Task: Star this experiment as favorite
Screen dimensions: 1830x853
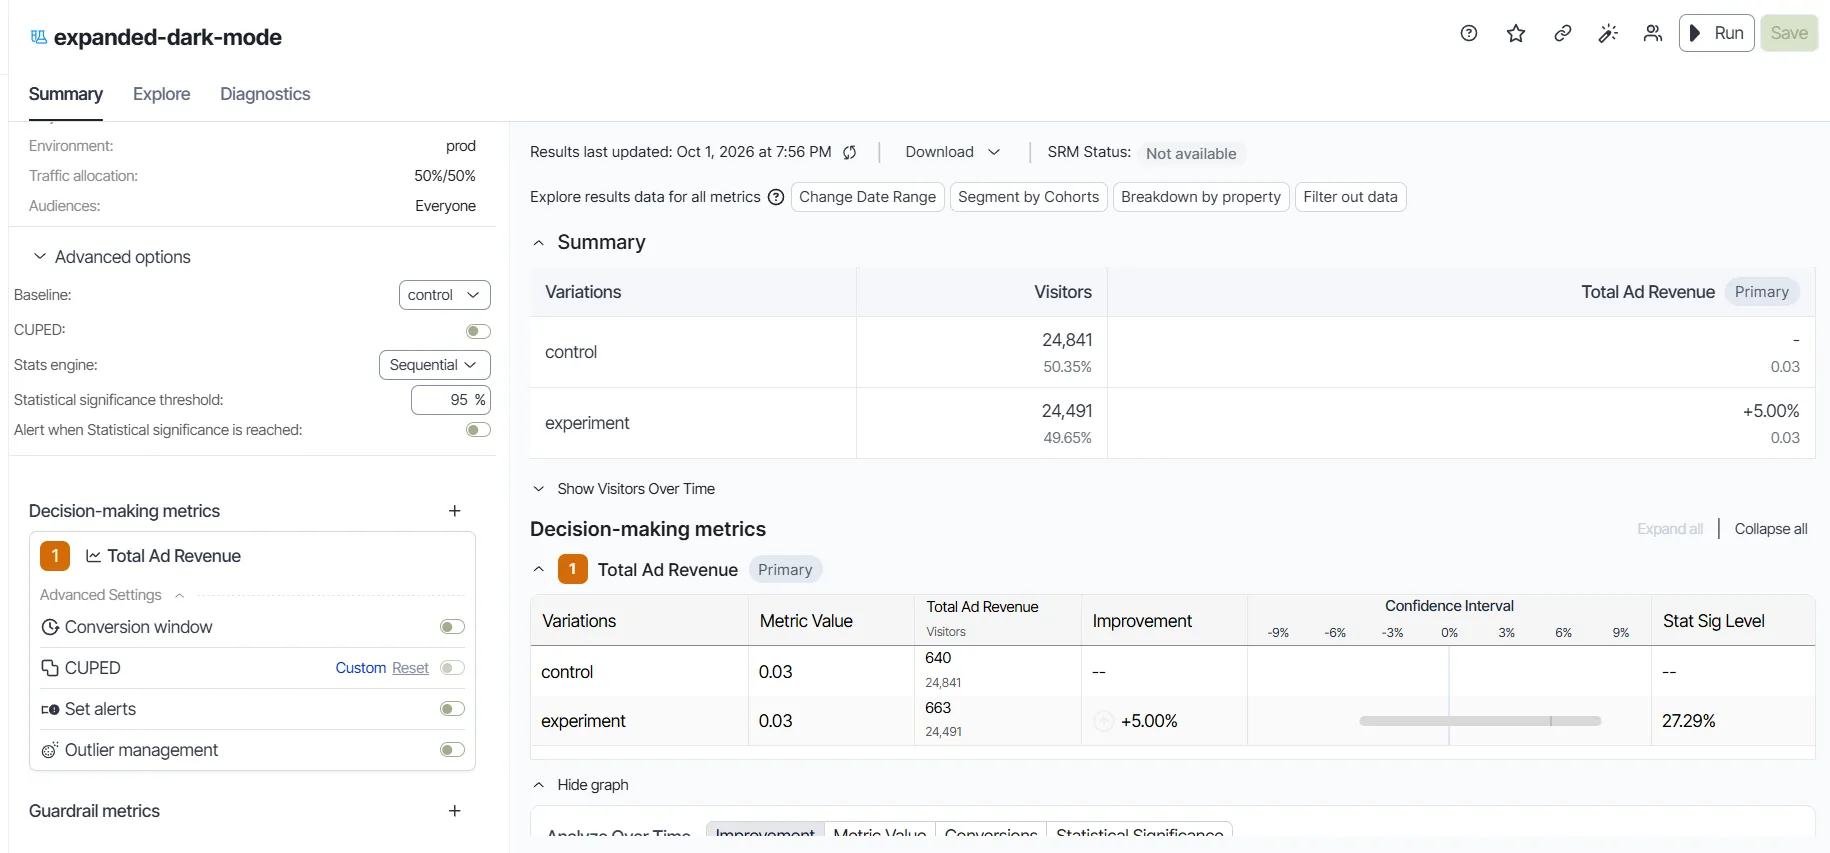Action: point(1516,33)
